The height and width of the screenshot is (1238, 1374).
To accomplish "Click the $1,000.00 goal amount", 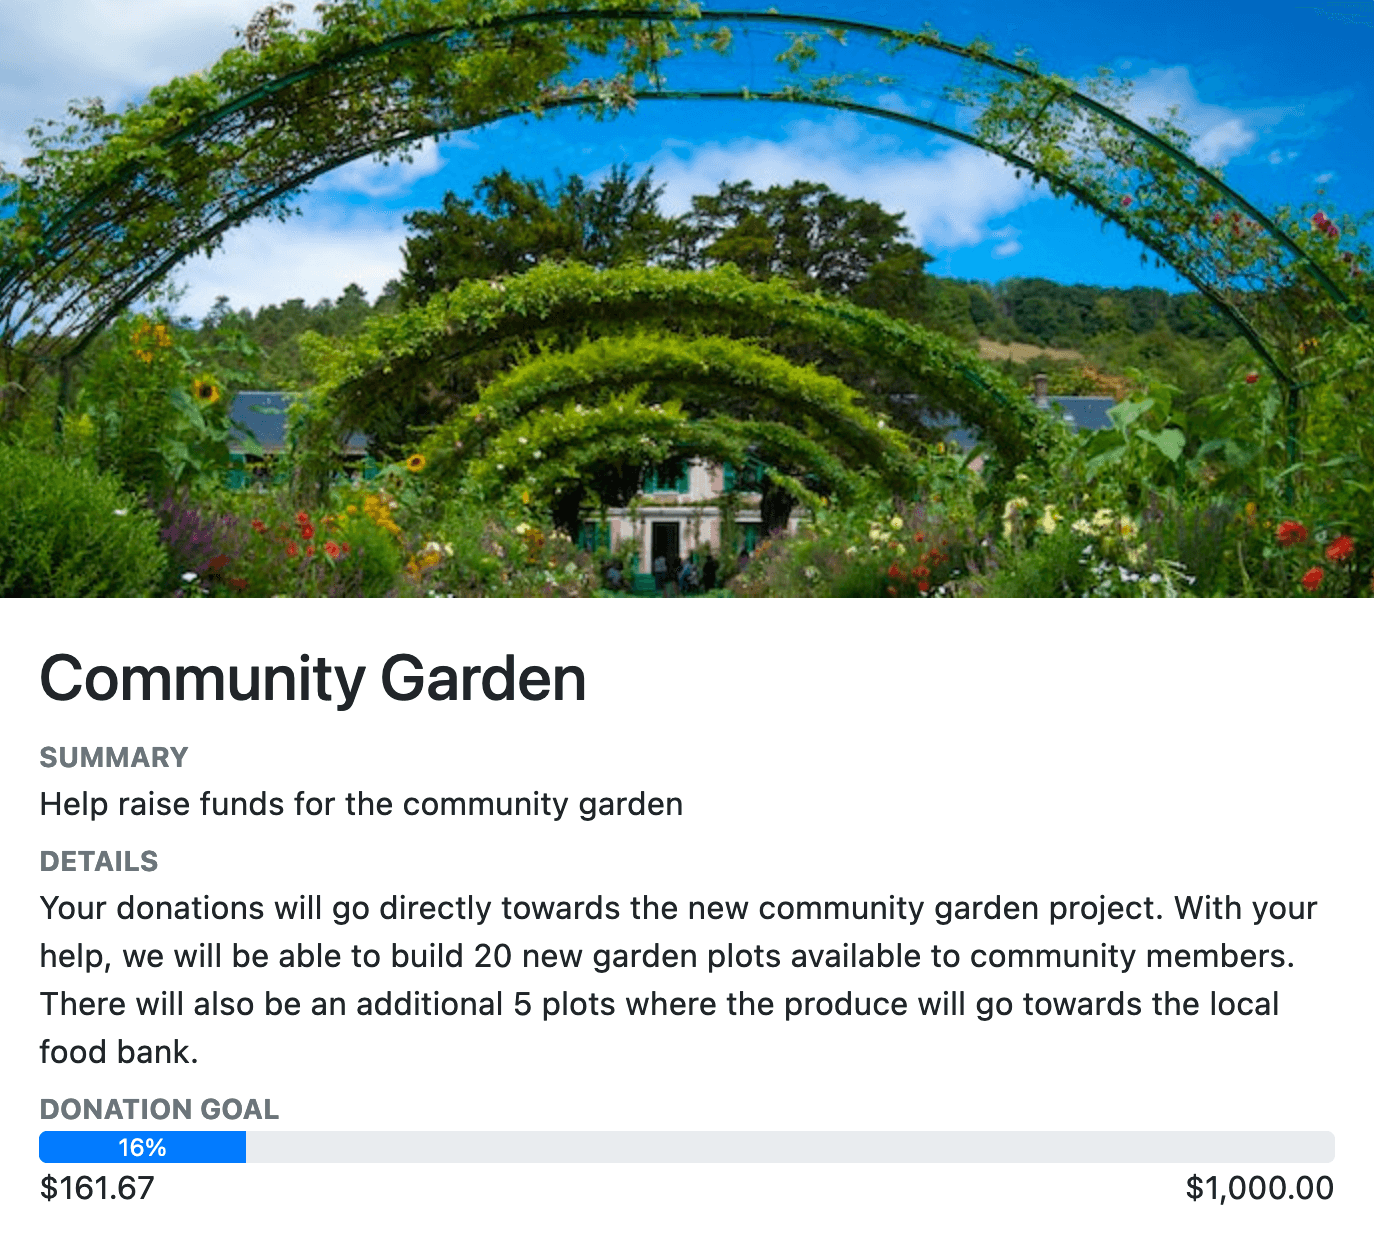I will pyautogui.click(x=1259, y=1188).
